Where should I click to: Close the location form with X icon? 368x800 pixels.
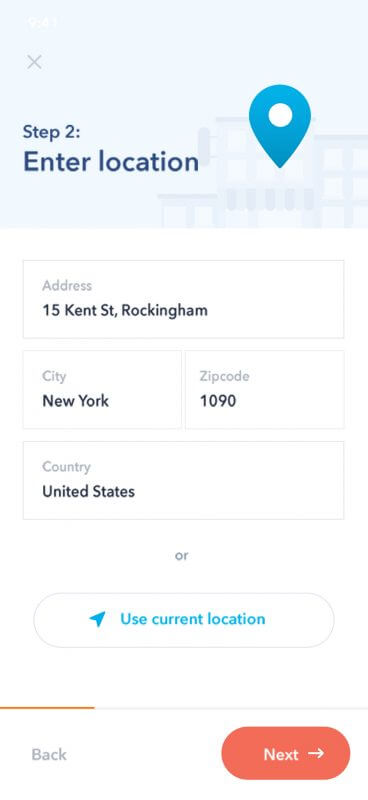tap(34, 62)
